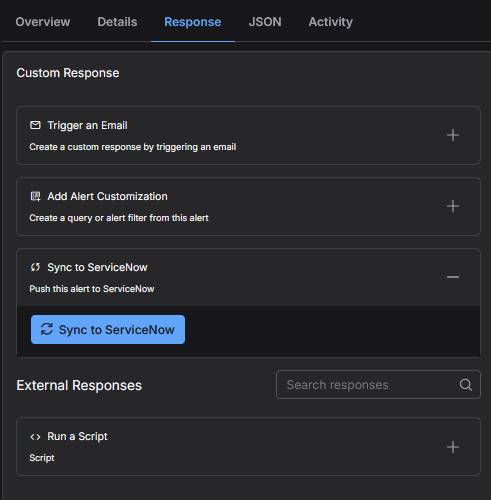Click the Add Alert Customization heading text
The width and height of the screenshot is (491, 500).
[x=107, y=196]
